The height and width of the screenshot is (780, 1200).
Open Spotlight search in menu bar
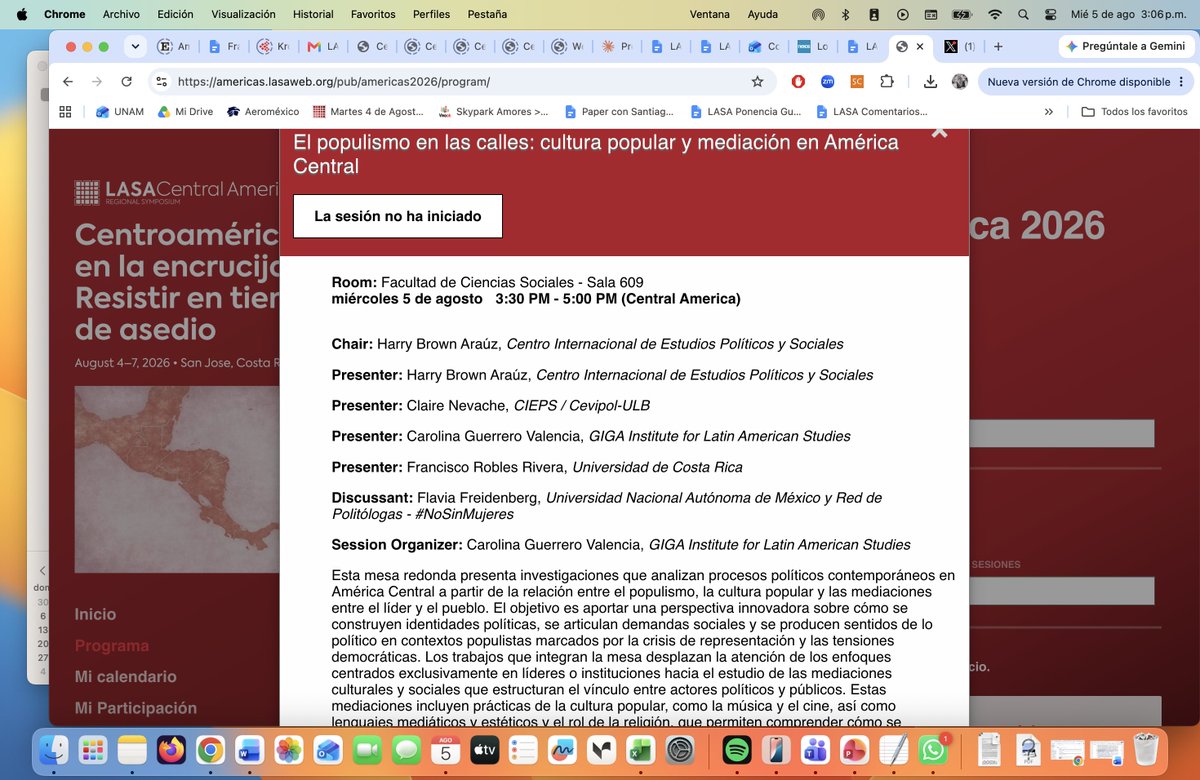1022,14
